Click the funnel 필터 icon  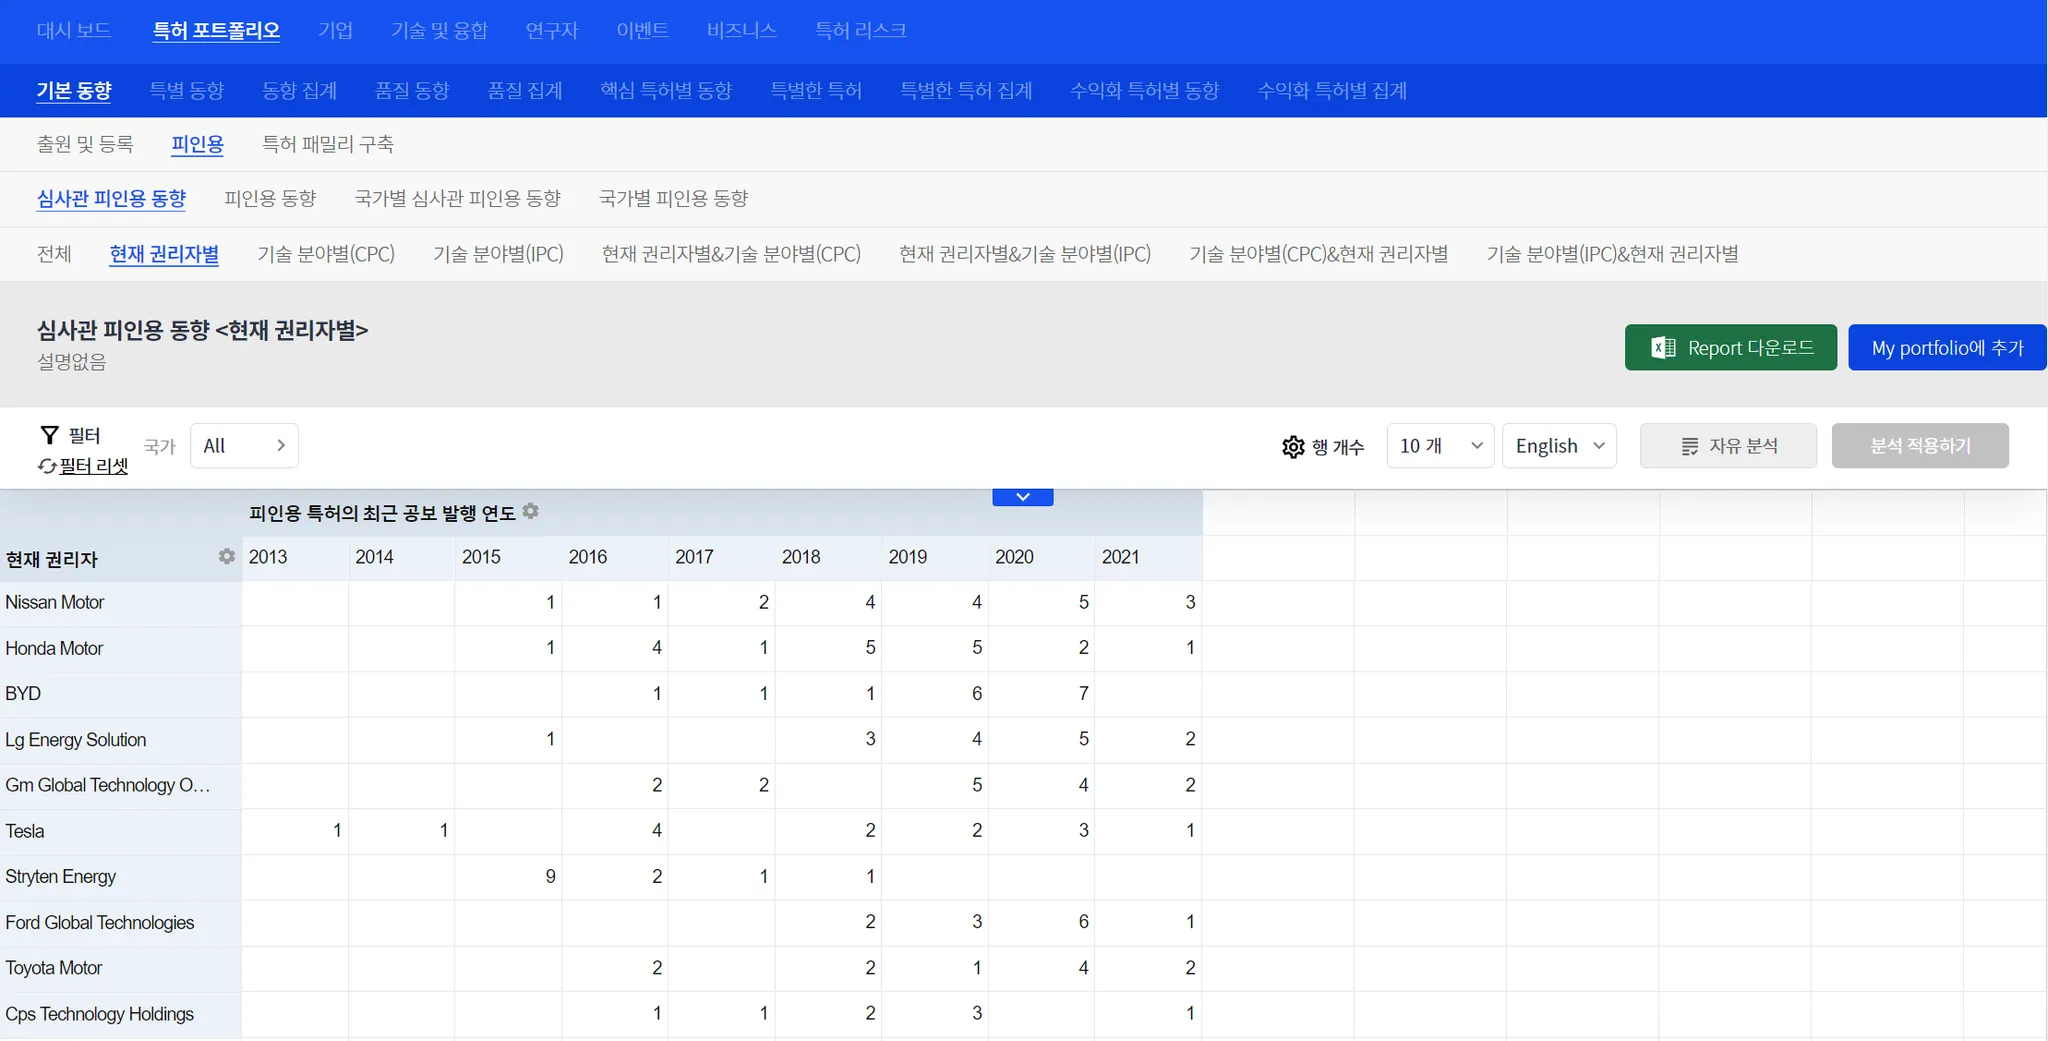49,435
